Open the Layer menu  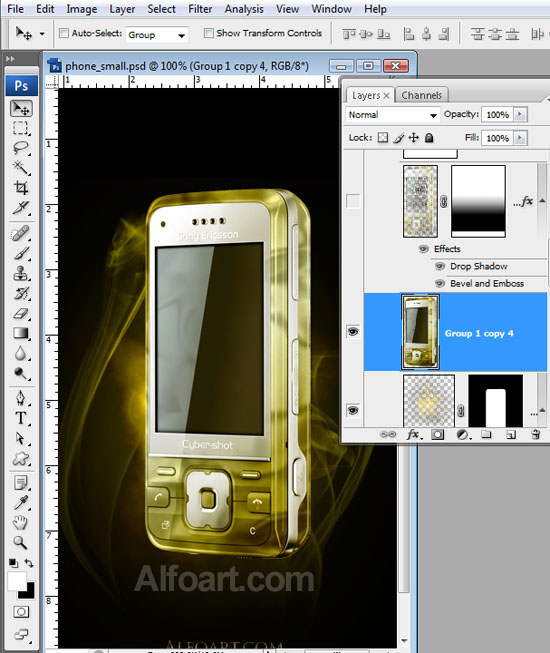(x=122, y=9)
